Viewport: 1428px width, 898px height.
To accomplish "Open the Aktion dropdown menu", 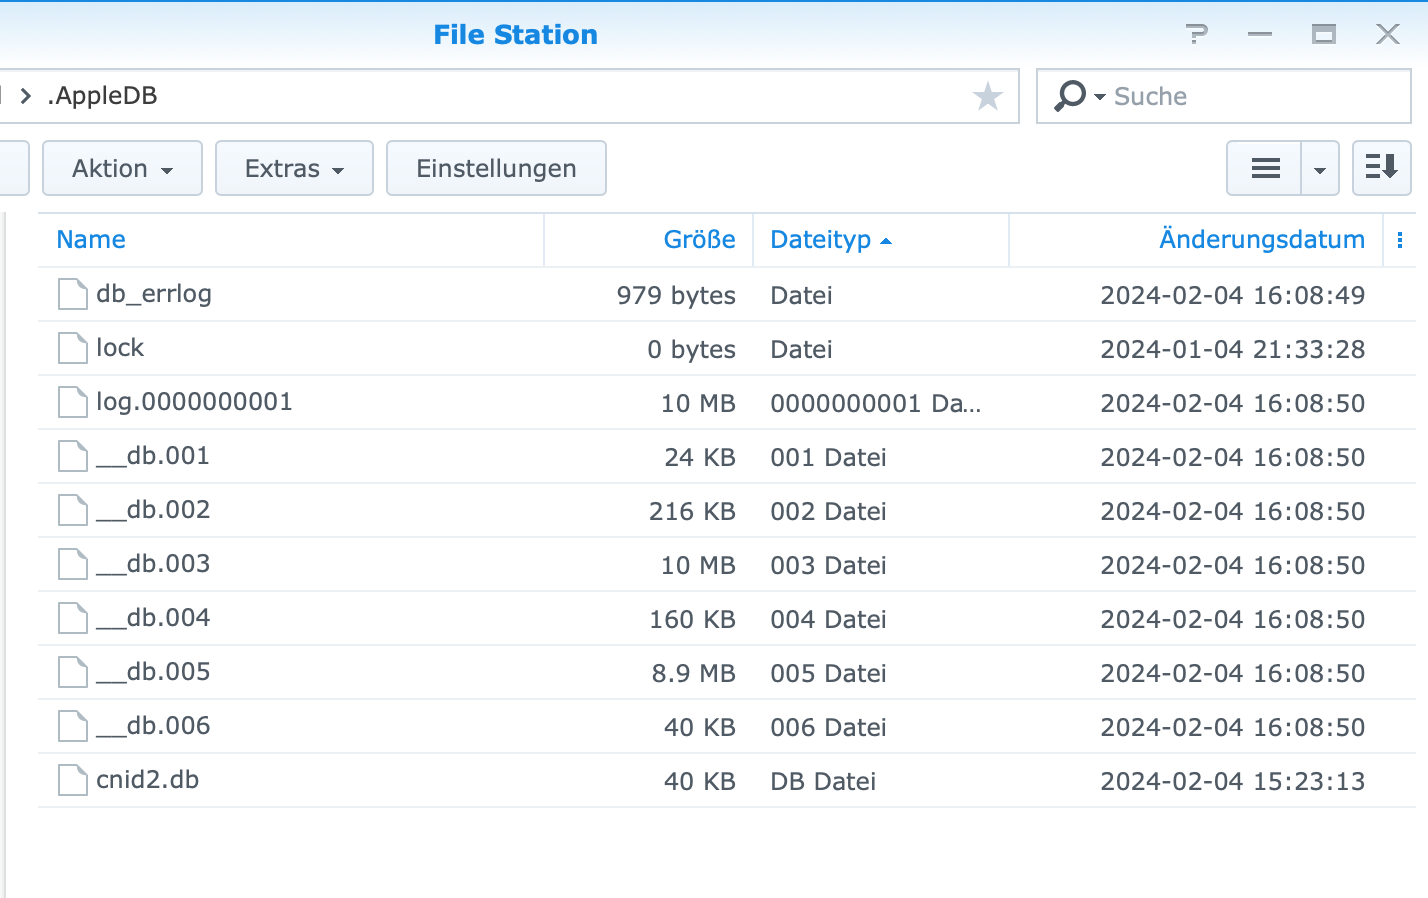I will (x=122, y=168).
